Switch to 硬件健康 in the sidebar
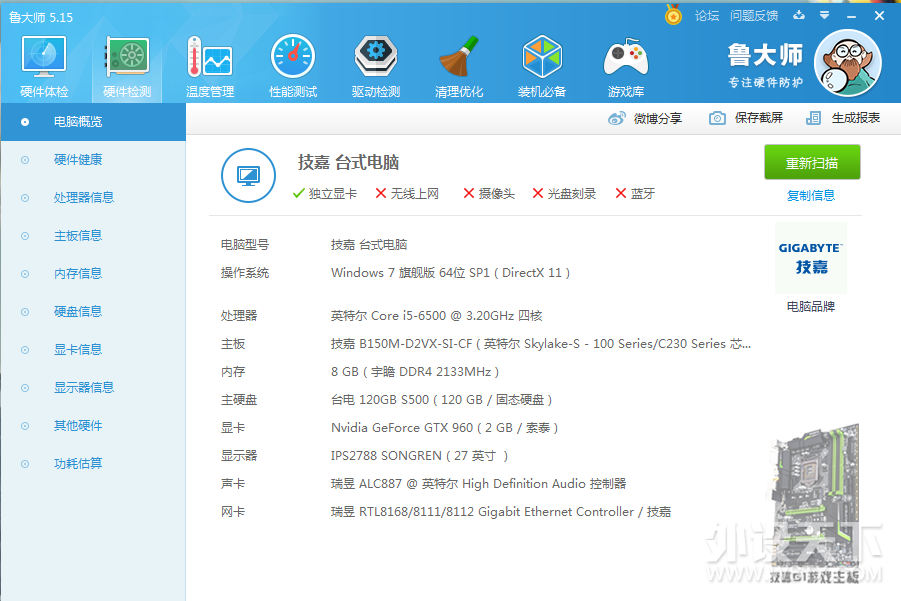 tap(78, 160)
